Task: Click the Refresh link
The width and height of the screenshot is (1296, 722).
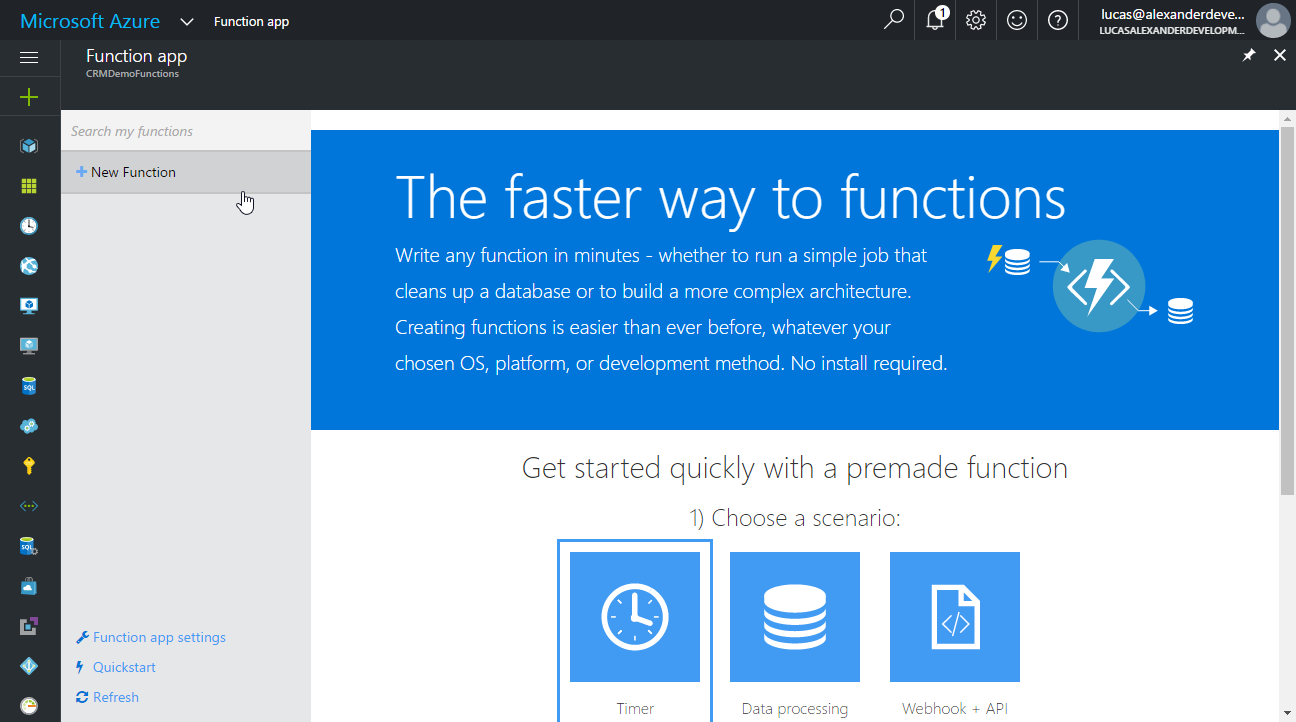Action: pyautogui.click(x=107, y=697)
